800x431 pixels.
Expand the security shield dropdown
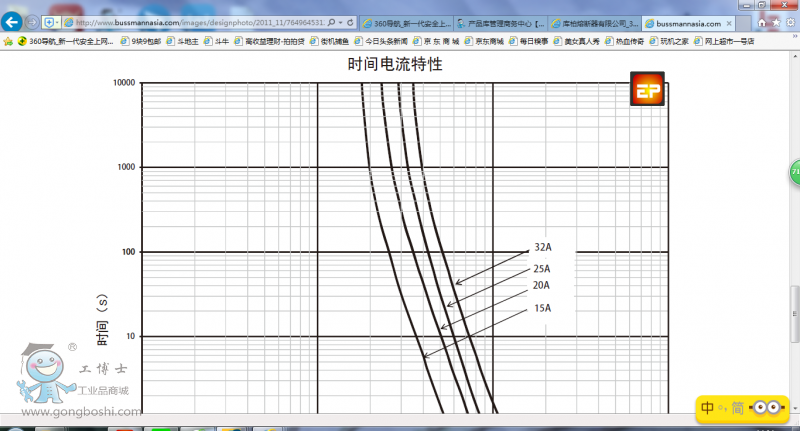[x=57, y=22]
